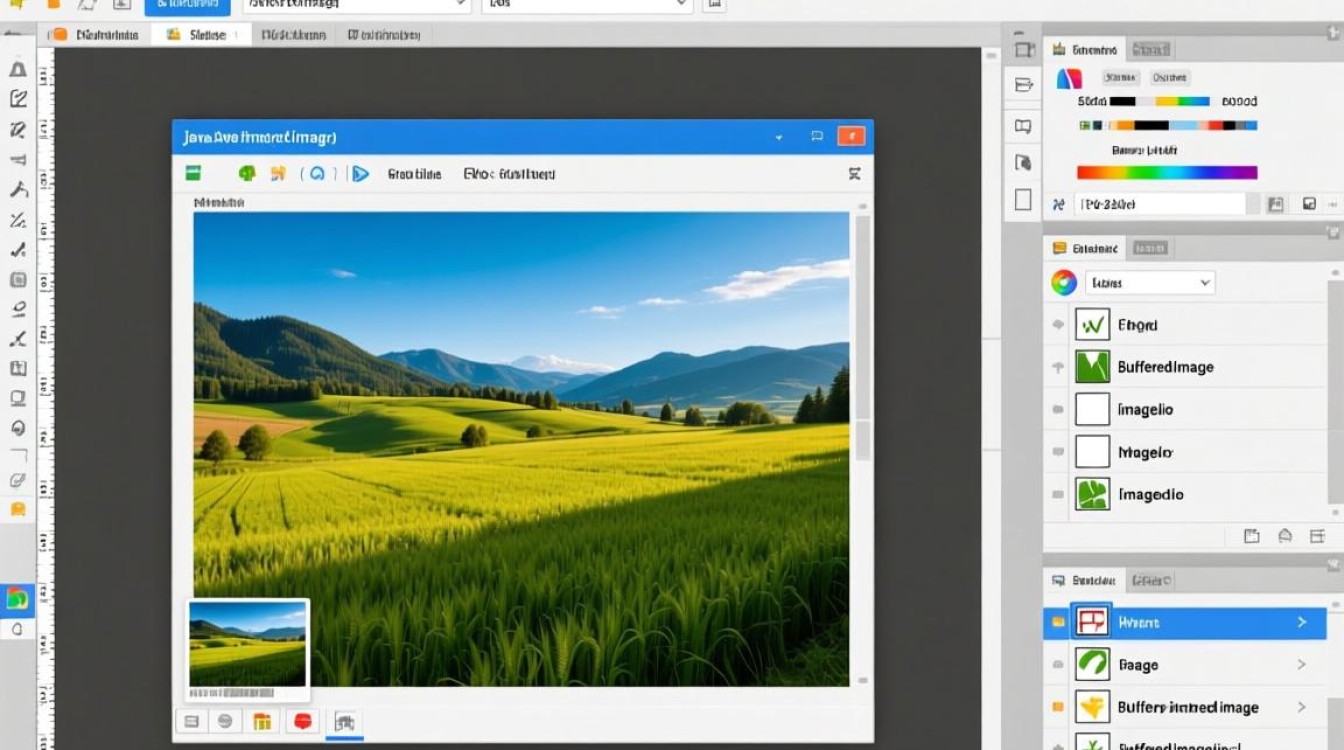Expand the Baage item chevron
Viewport: 1344px width, 750px height.
[1301, 665]
